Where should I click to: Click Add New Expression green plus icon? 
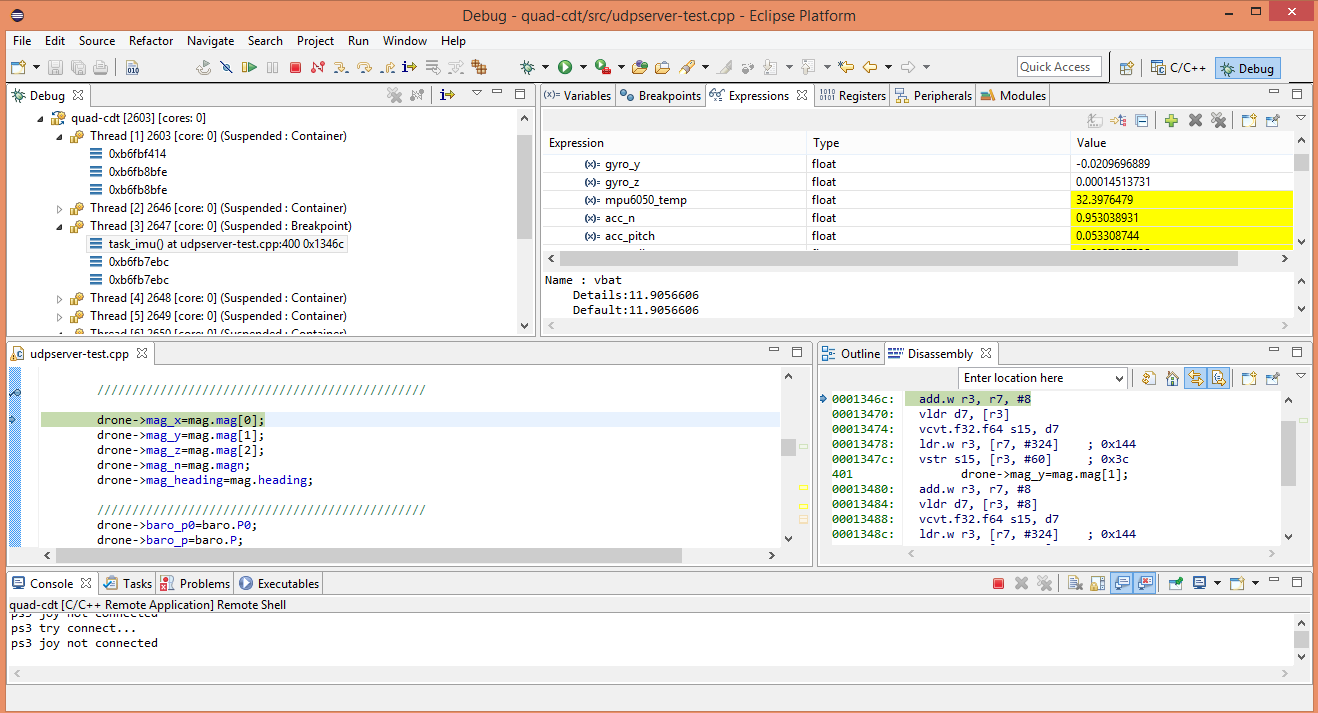click(x=1171, y=121)
